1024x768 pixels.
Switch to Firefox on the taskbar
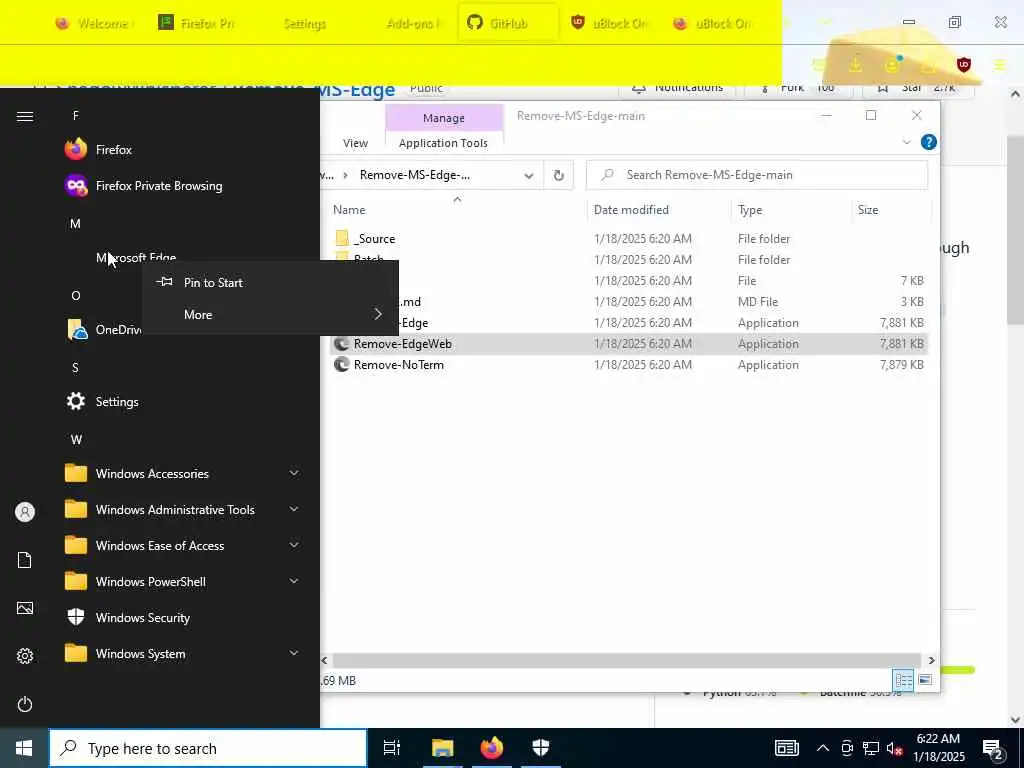click(492, 748)
